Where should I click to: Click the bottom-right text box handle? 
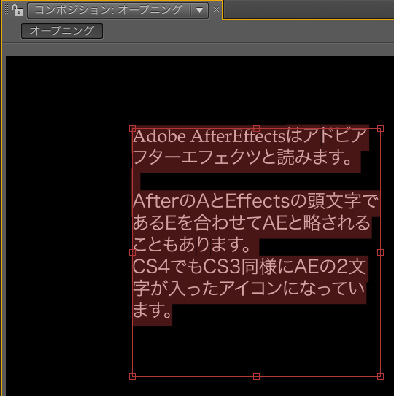[380, 376]
